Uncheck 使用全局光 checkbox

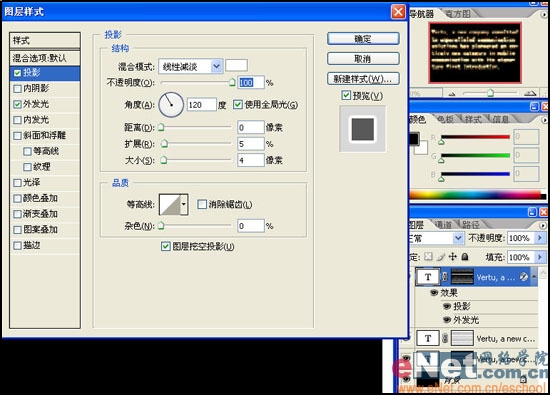point(238,105)
